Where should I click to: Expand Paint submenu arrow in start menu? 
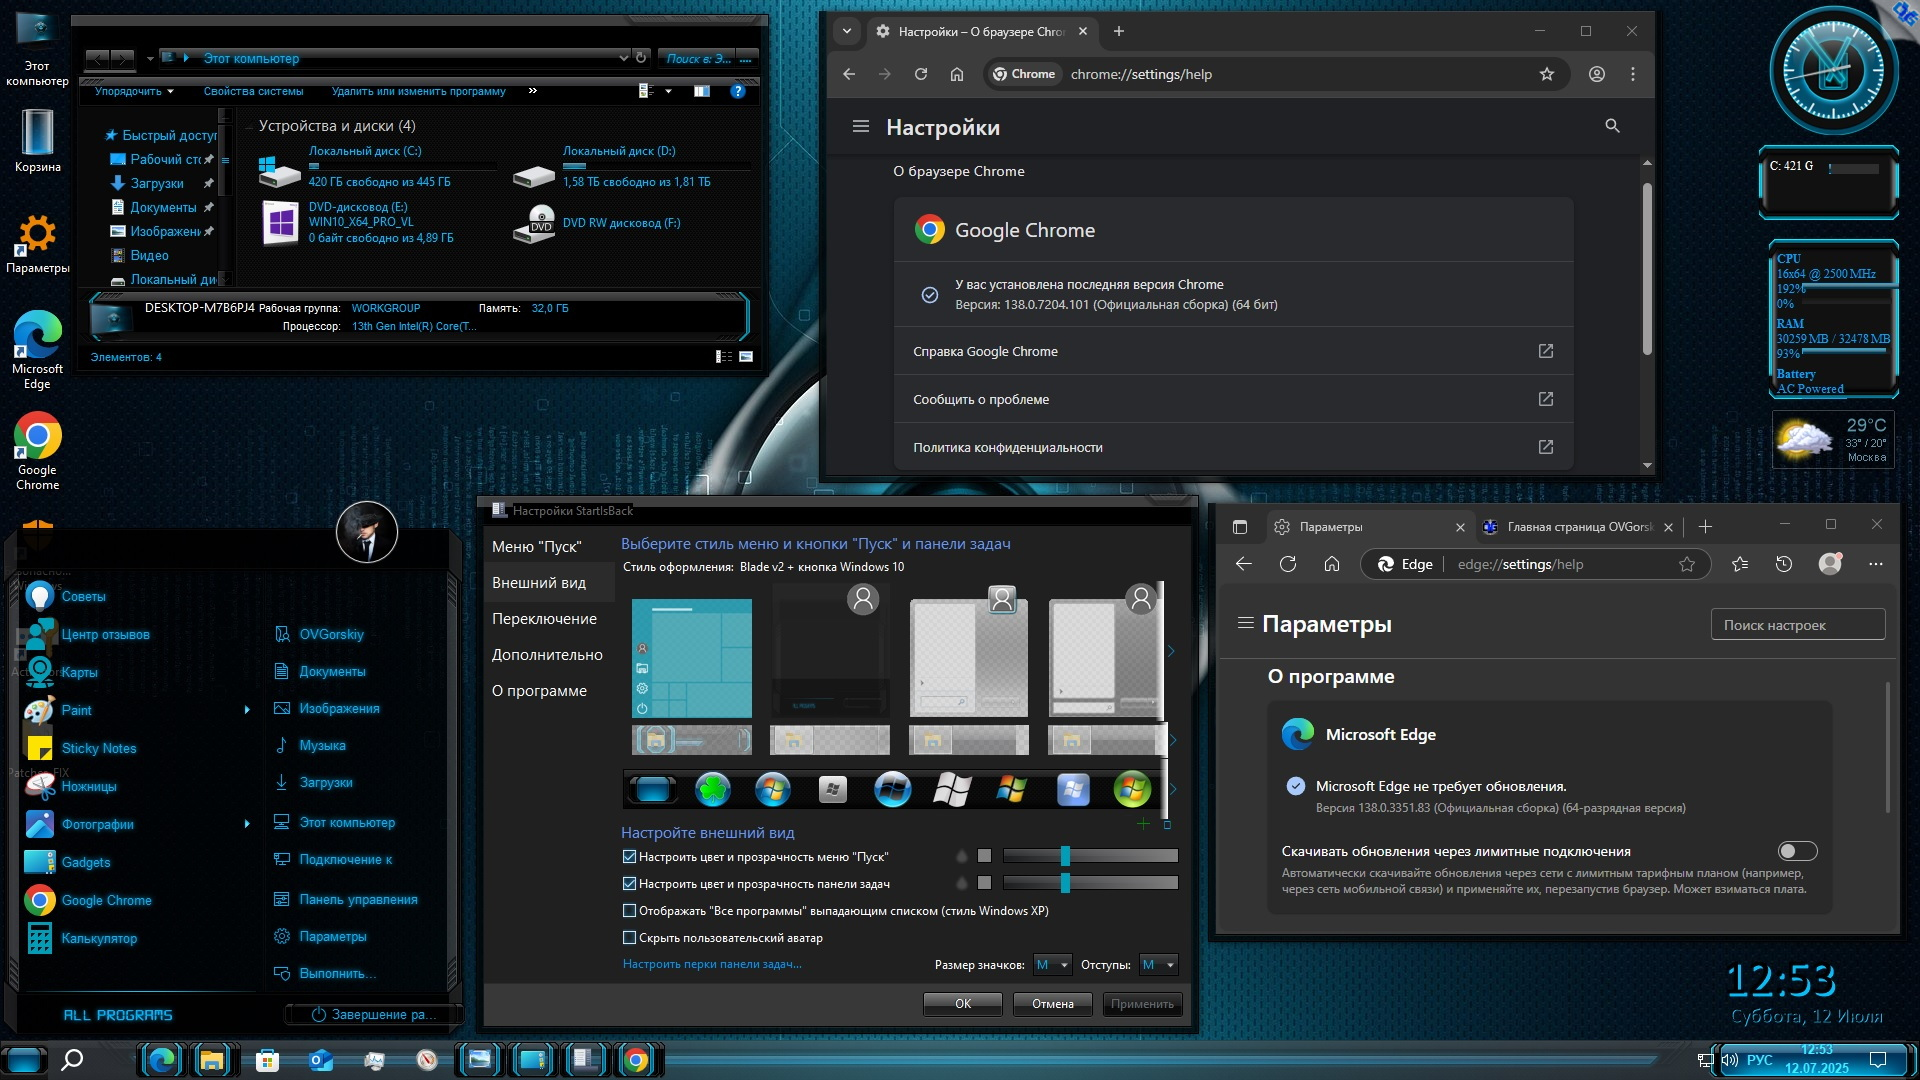[x=247, y=710]
